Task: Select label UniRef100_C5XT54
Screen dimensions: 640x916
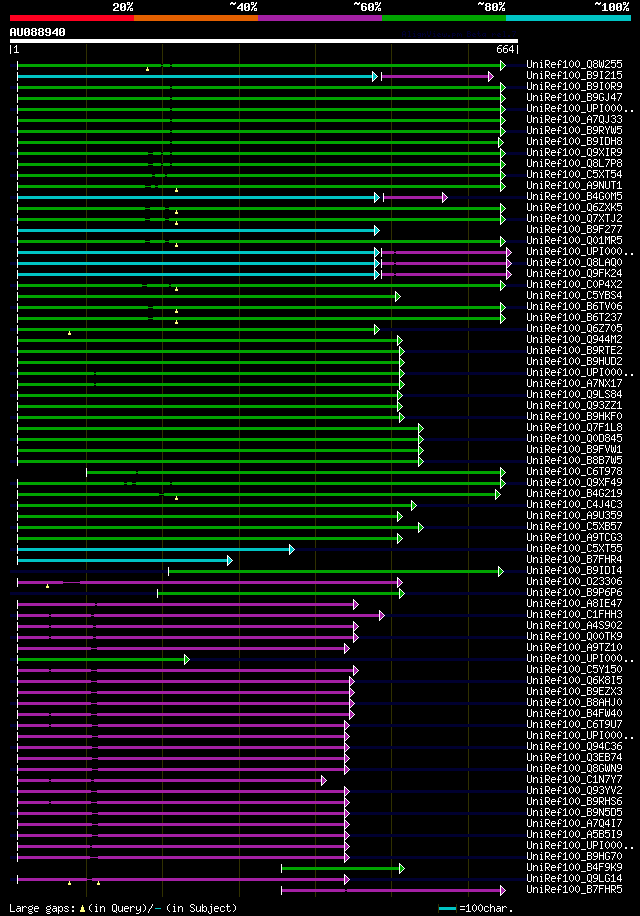Action: 574,175
